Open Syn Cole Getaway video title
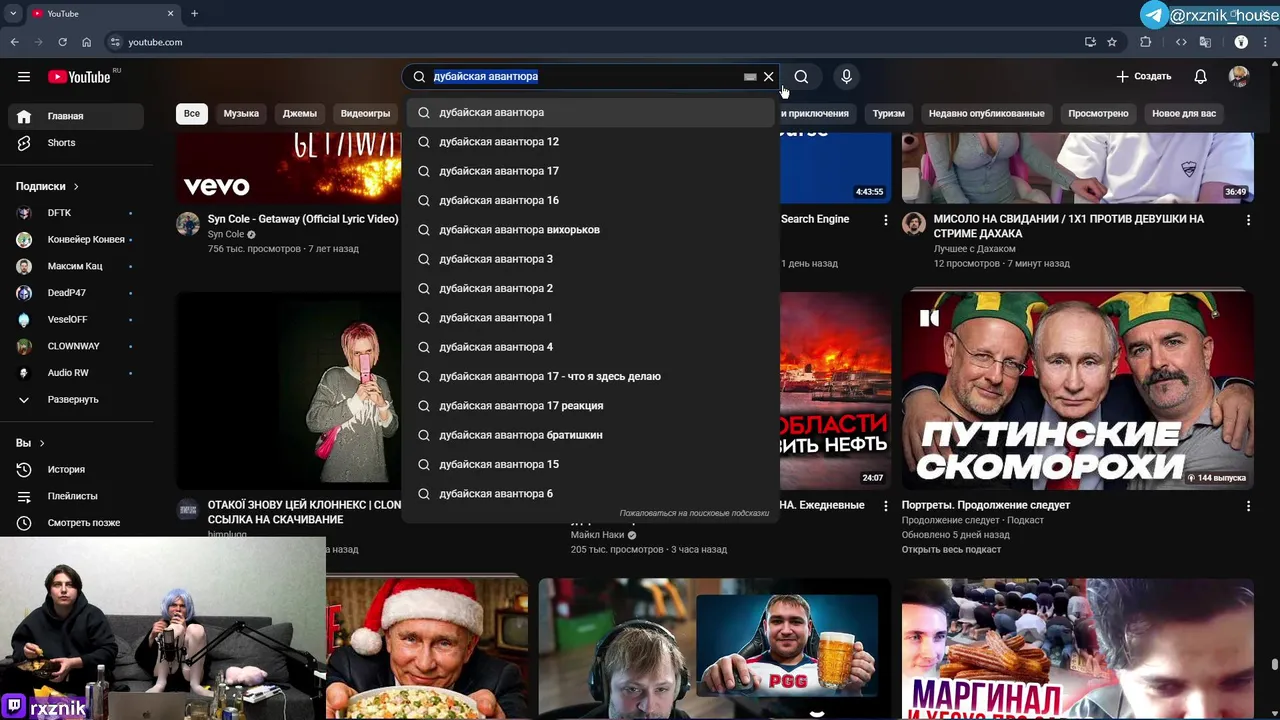Image resolution: width=1280 pixels, height=720 pixels. click(303, 219)
